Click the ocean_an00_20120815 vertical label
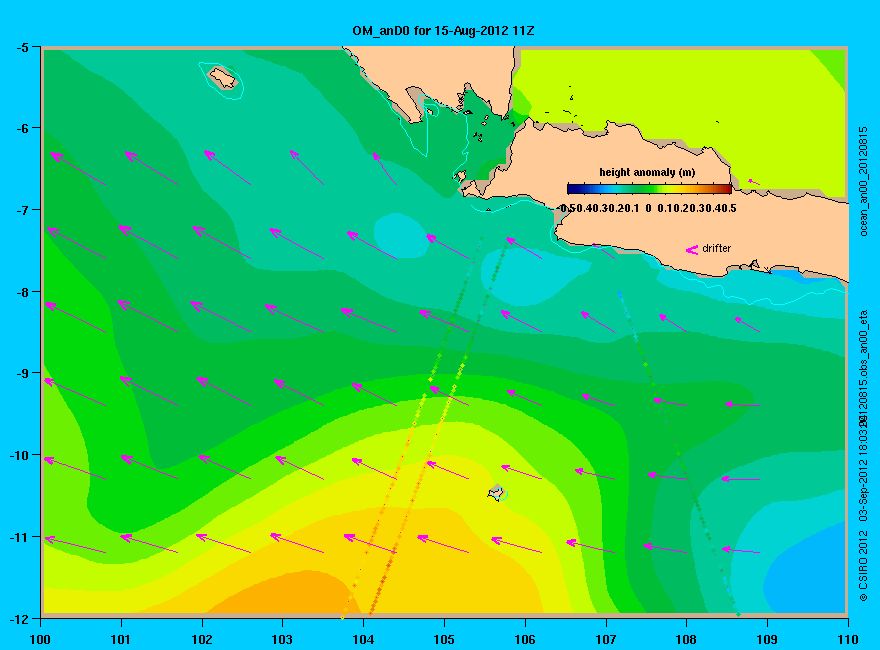Viewport: 880px width, 650px height. [x=864, y=181]
